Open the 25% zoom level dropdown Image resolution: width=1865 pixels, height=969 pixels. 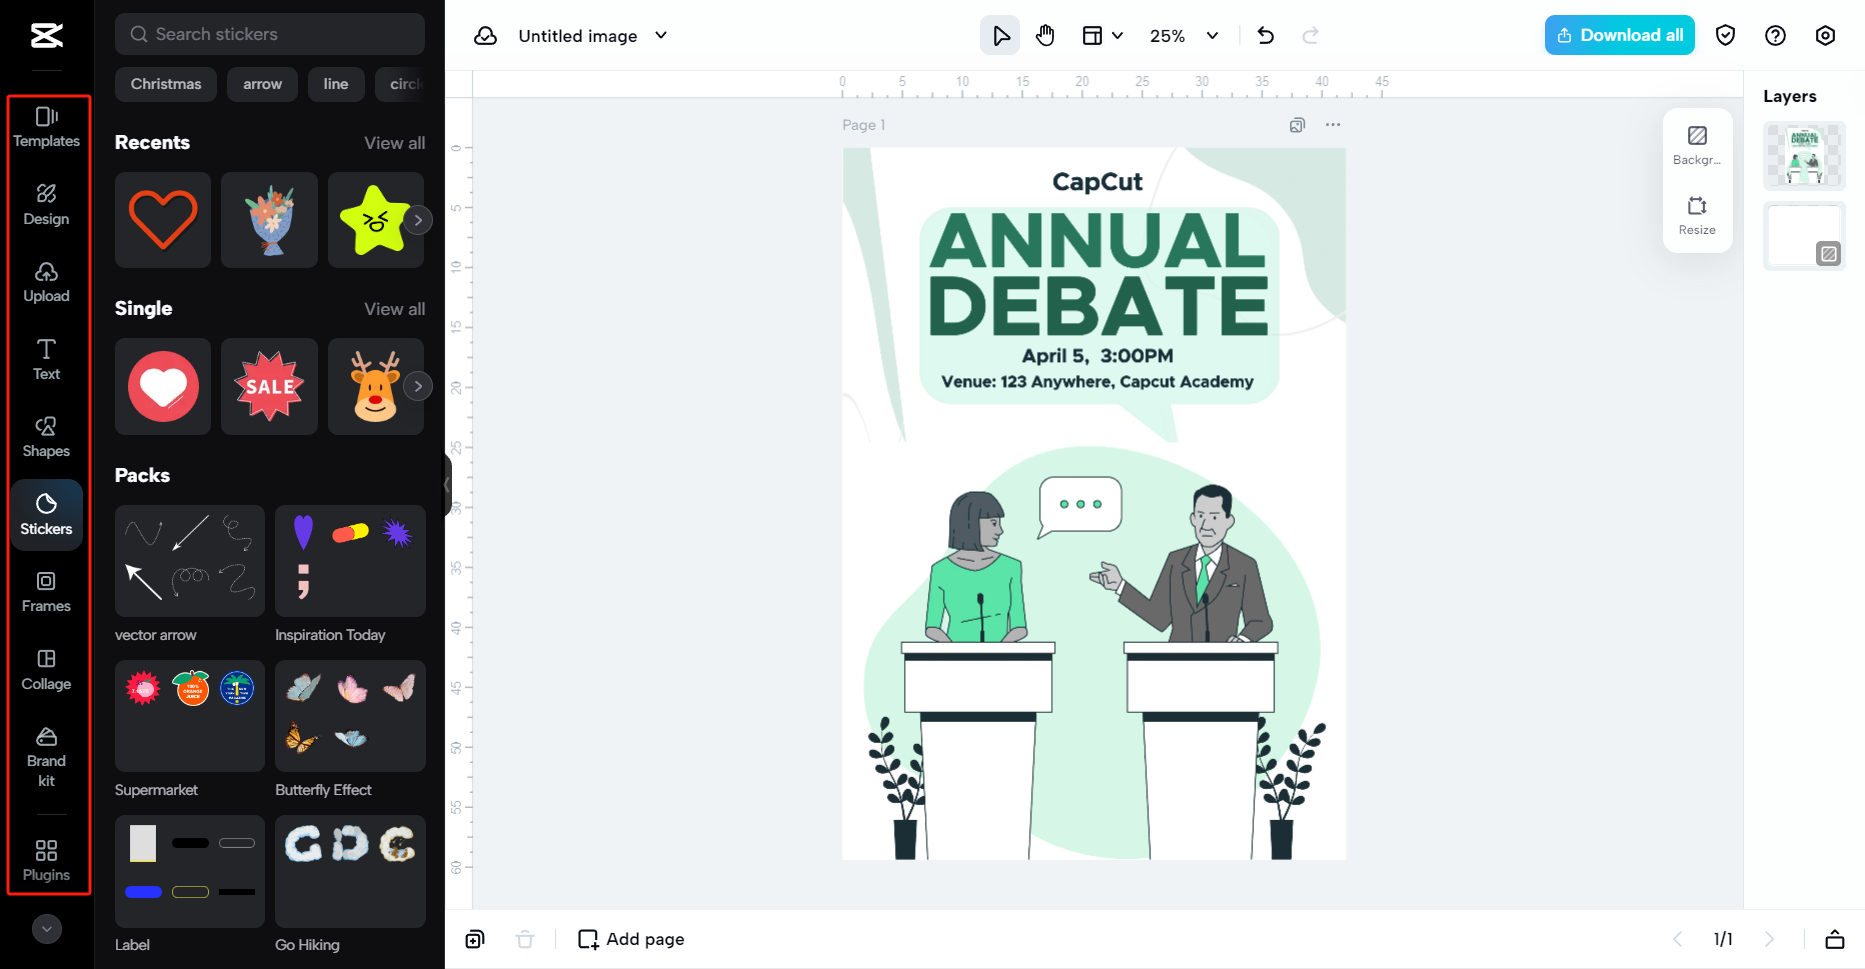(1184, 36)
